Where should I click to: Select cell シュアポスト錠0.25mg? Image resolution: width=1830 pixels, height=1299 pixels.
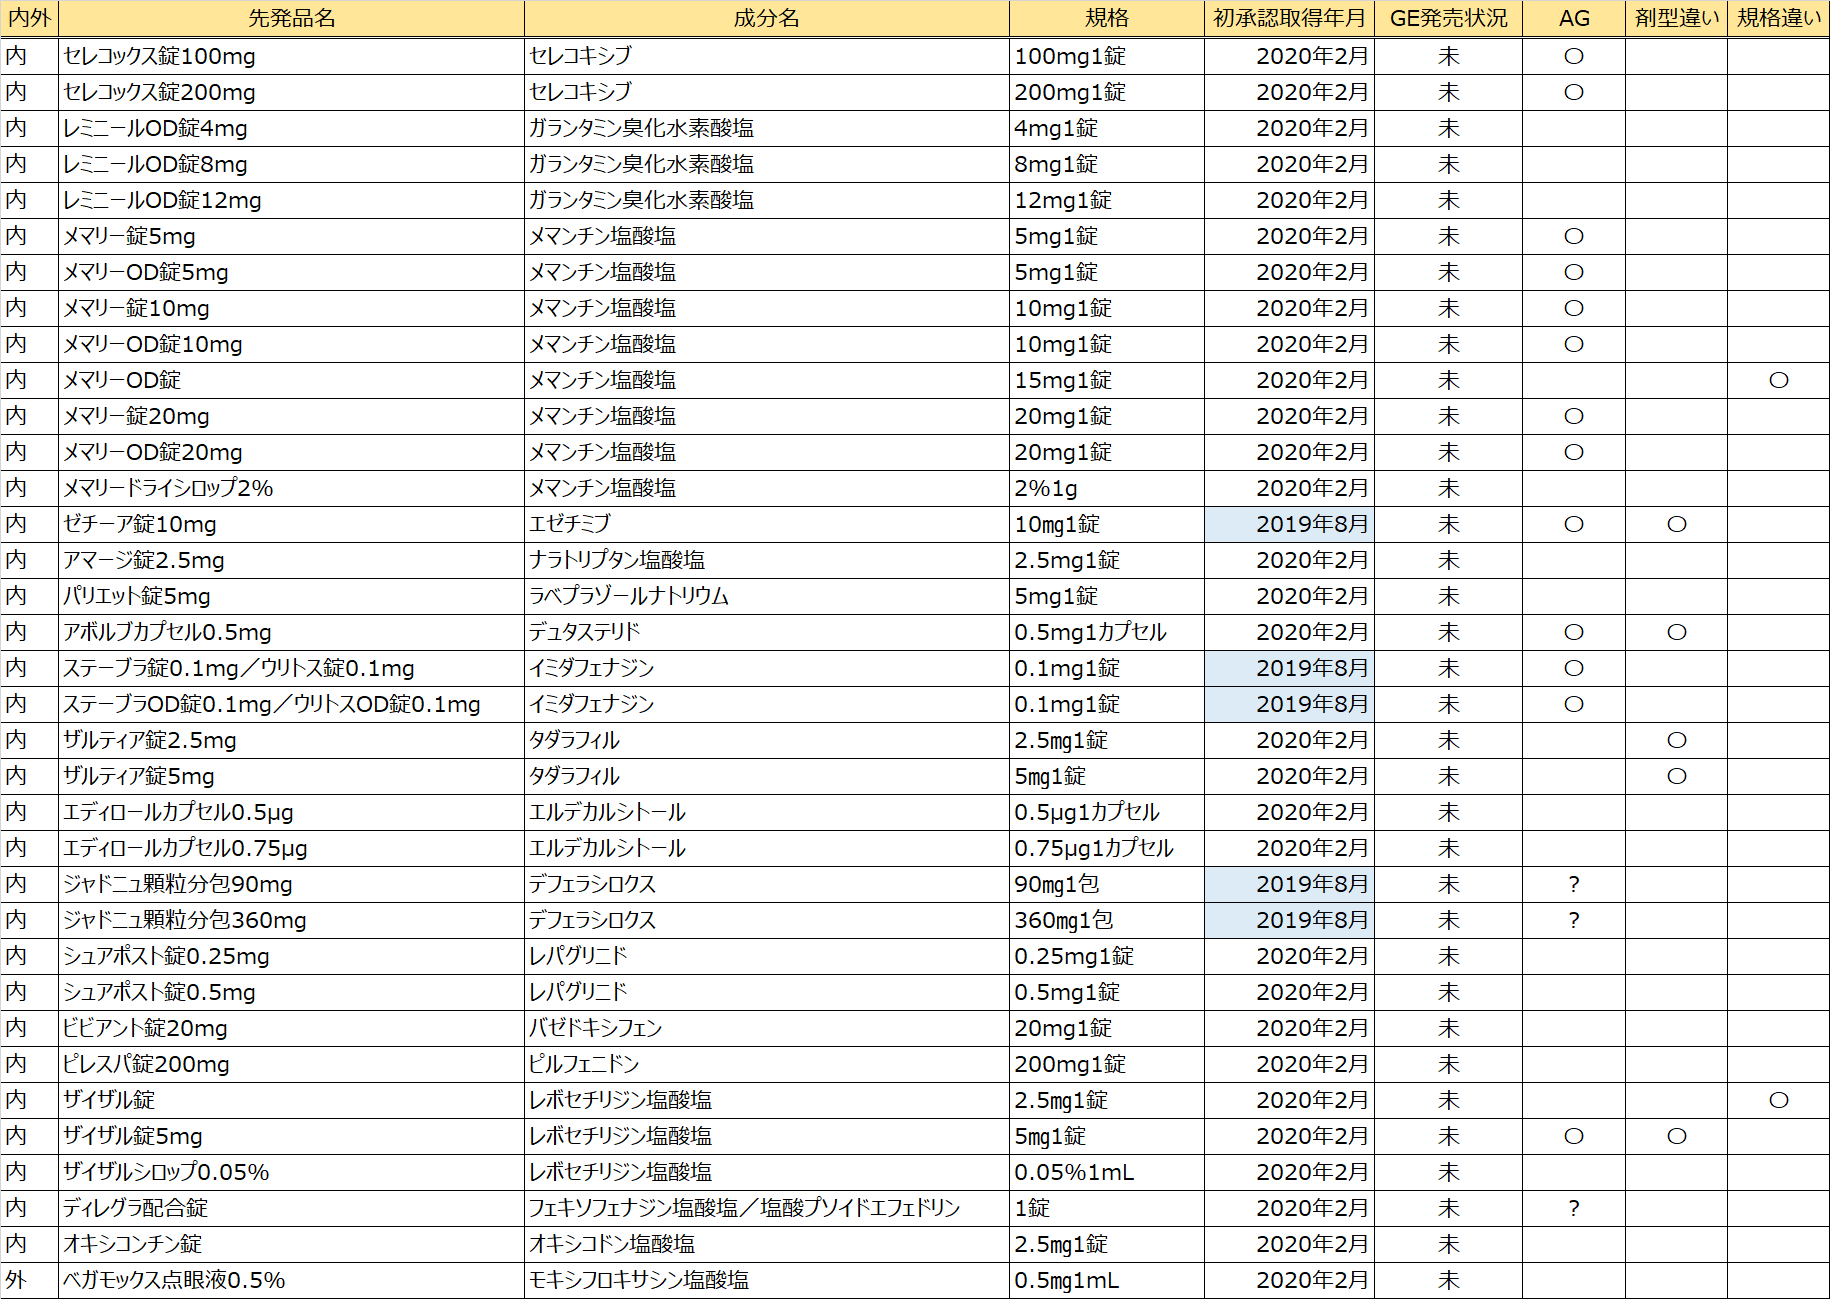(291, 956)
